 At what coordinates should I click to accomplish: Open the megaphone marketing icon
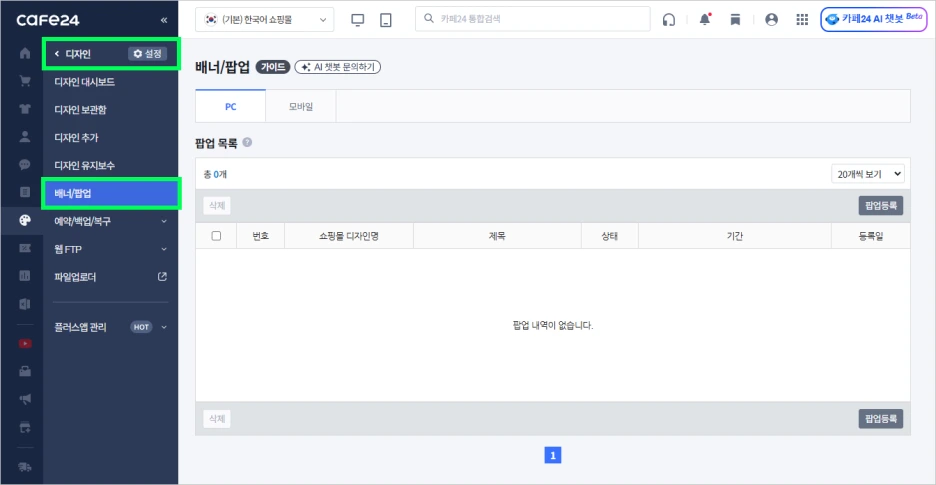[25, 399]
